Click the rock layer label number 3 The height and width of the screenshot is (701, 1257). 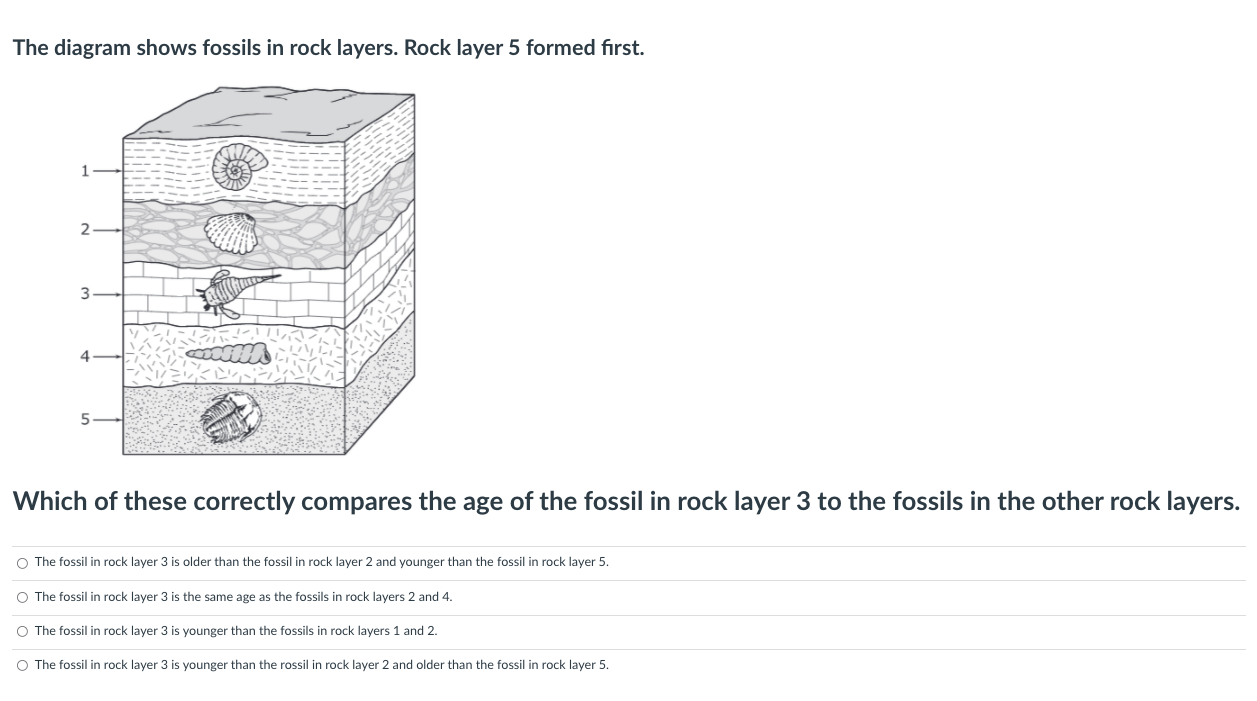point(85,295)
